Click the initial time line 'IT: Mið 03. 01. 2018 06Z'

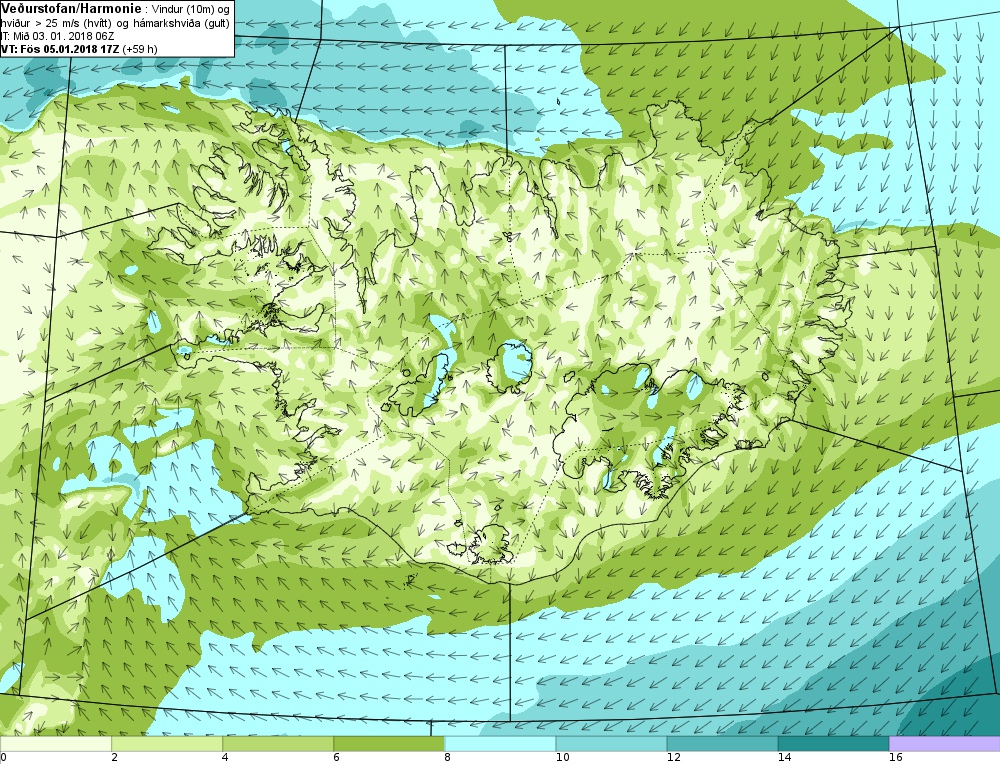pyautogui.click(x=57, y=36)
